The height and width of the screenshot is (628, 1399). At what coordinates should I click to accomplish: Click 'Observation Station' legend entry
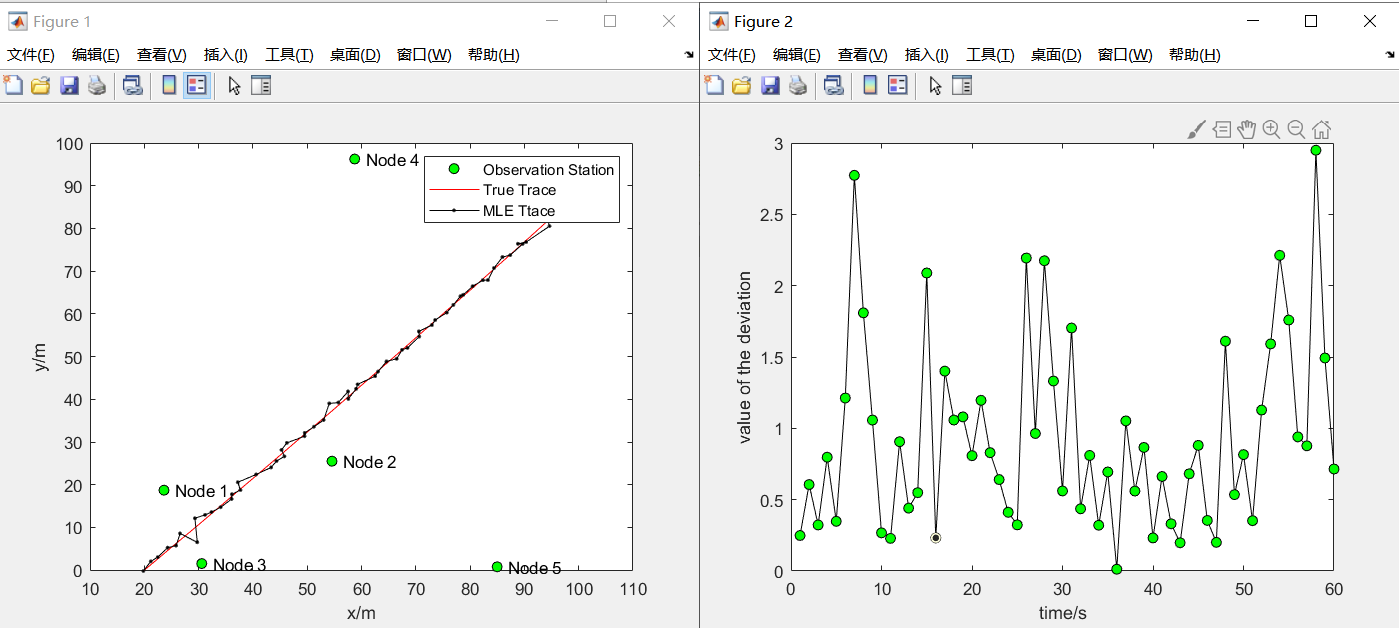coord(548,170)
